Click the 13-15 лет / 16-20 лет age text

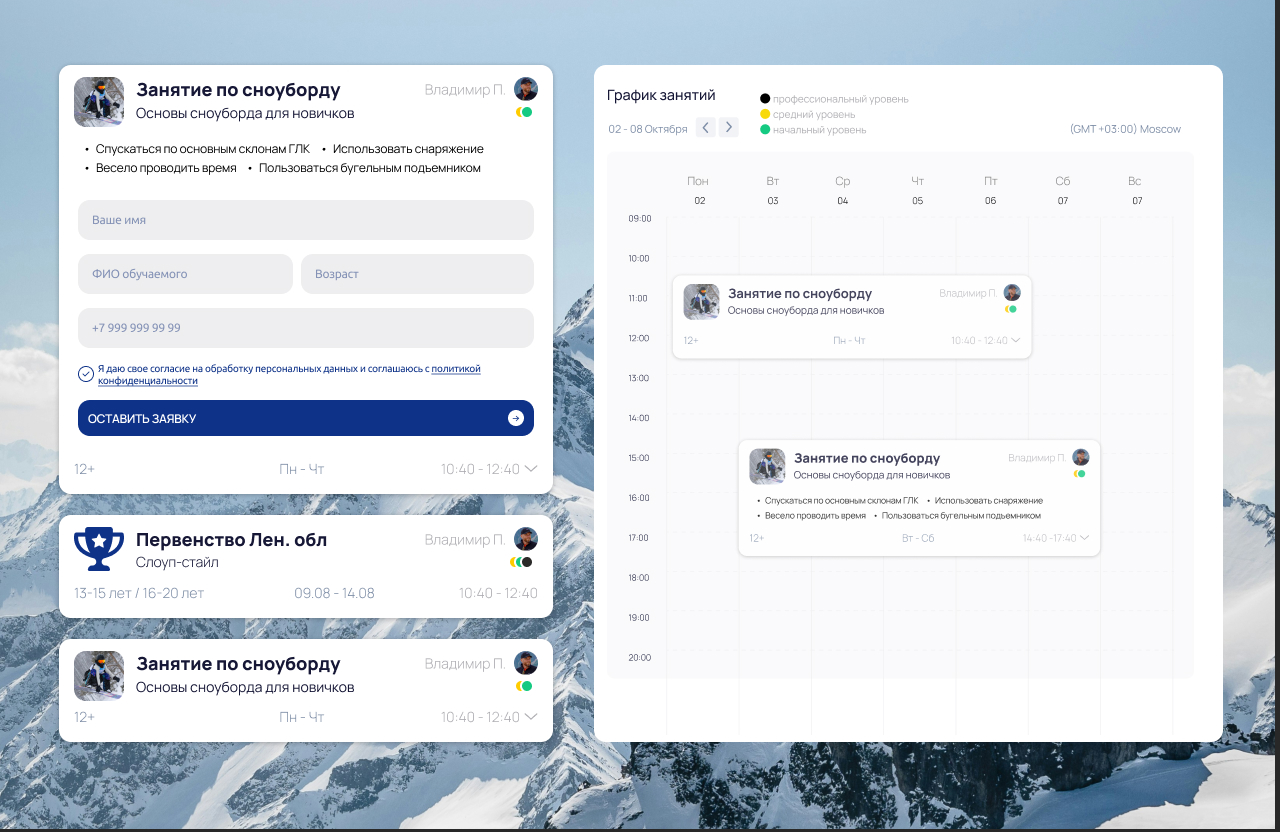(x=139, y=593)
